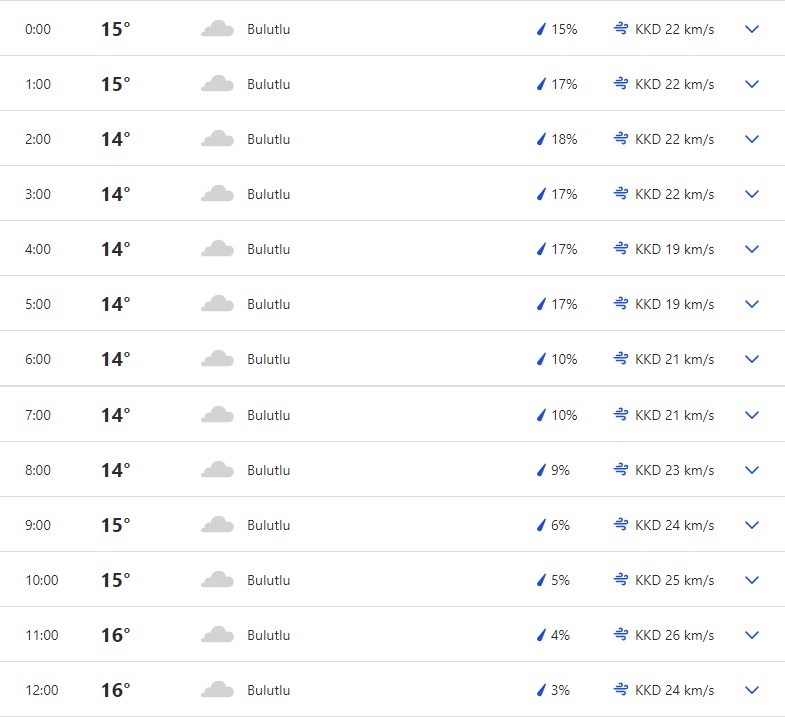Click the raindrop icon next to 18%
Image resolution: width=785 pixels, height=717 pixels.
[541, 139]
